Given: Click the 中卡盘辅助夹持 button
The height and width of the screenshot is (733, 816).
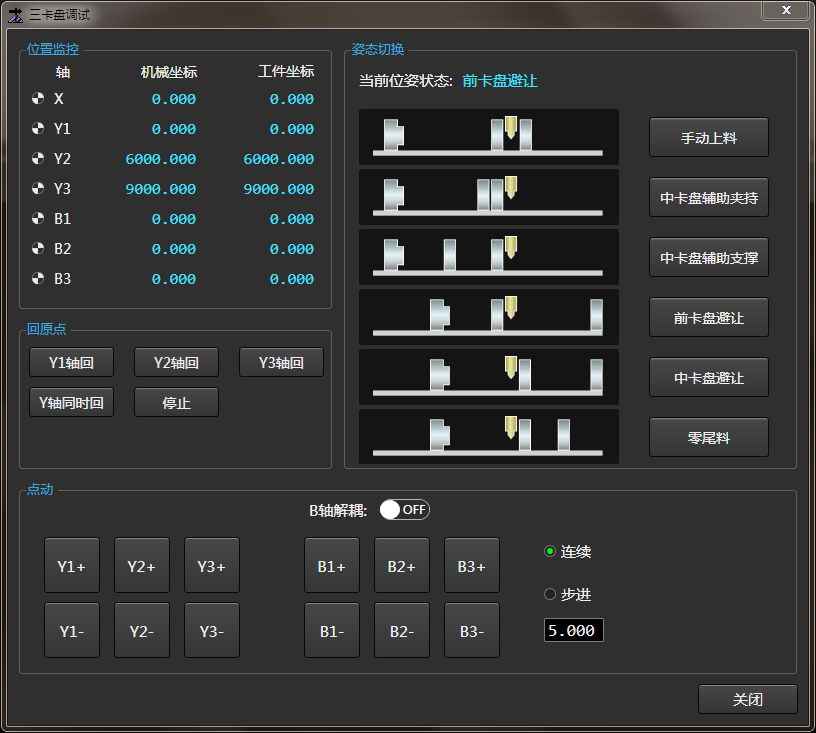Looking at the screenshot, I should click(708, 198).
